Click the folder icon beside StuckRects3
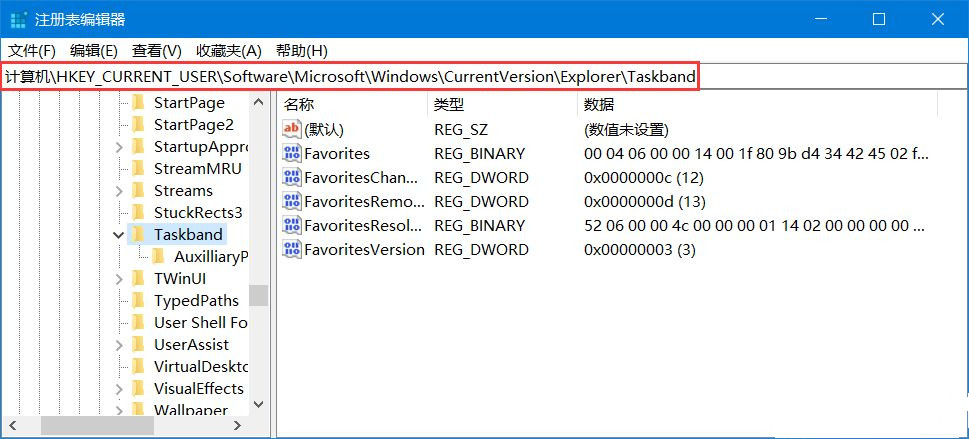Image resolution: width=969 pixels, height=439 pixels. [138, 212]
